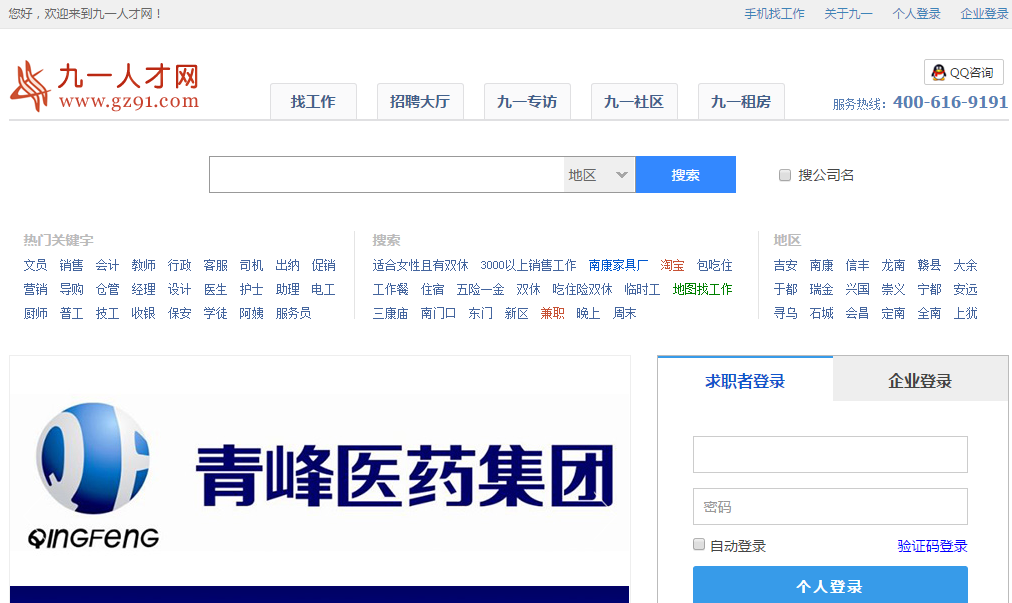Pick the 石城 region link
The height and width of the screenshot is (603, 1012).
(822, 313)
